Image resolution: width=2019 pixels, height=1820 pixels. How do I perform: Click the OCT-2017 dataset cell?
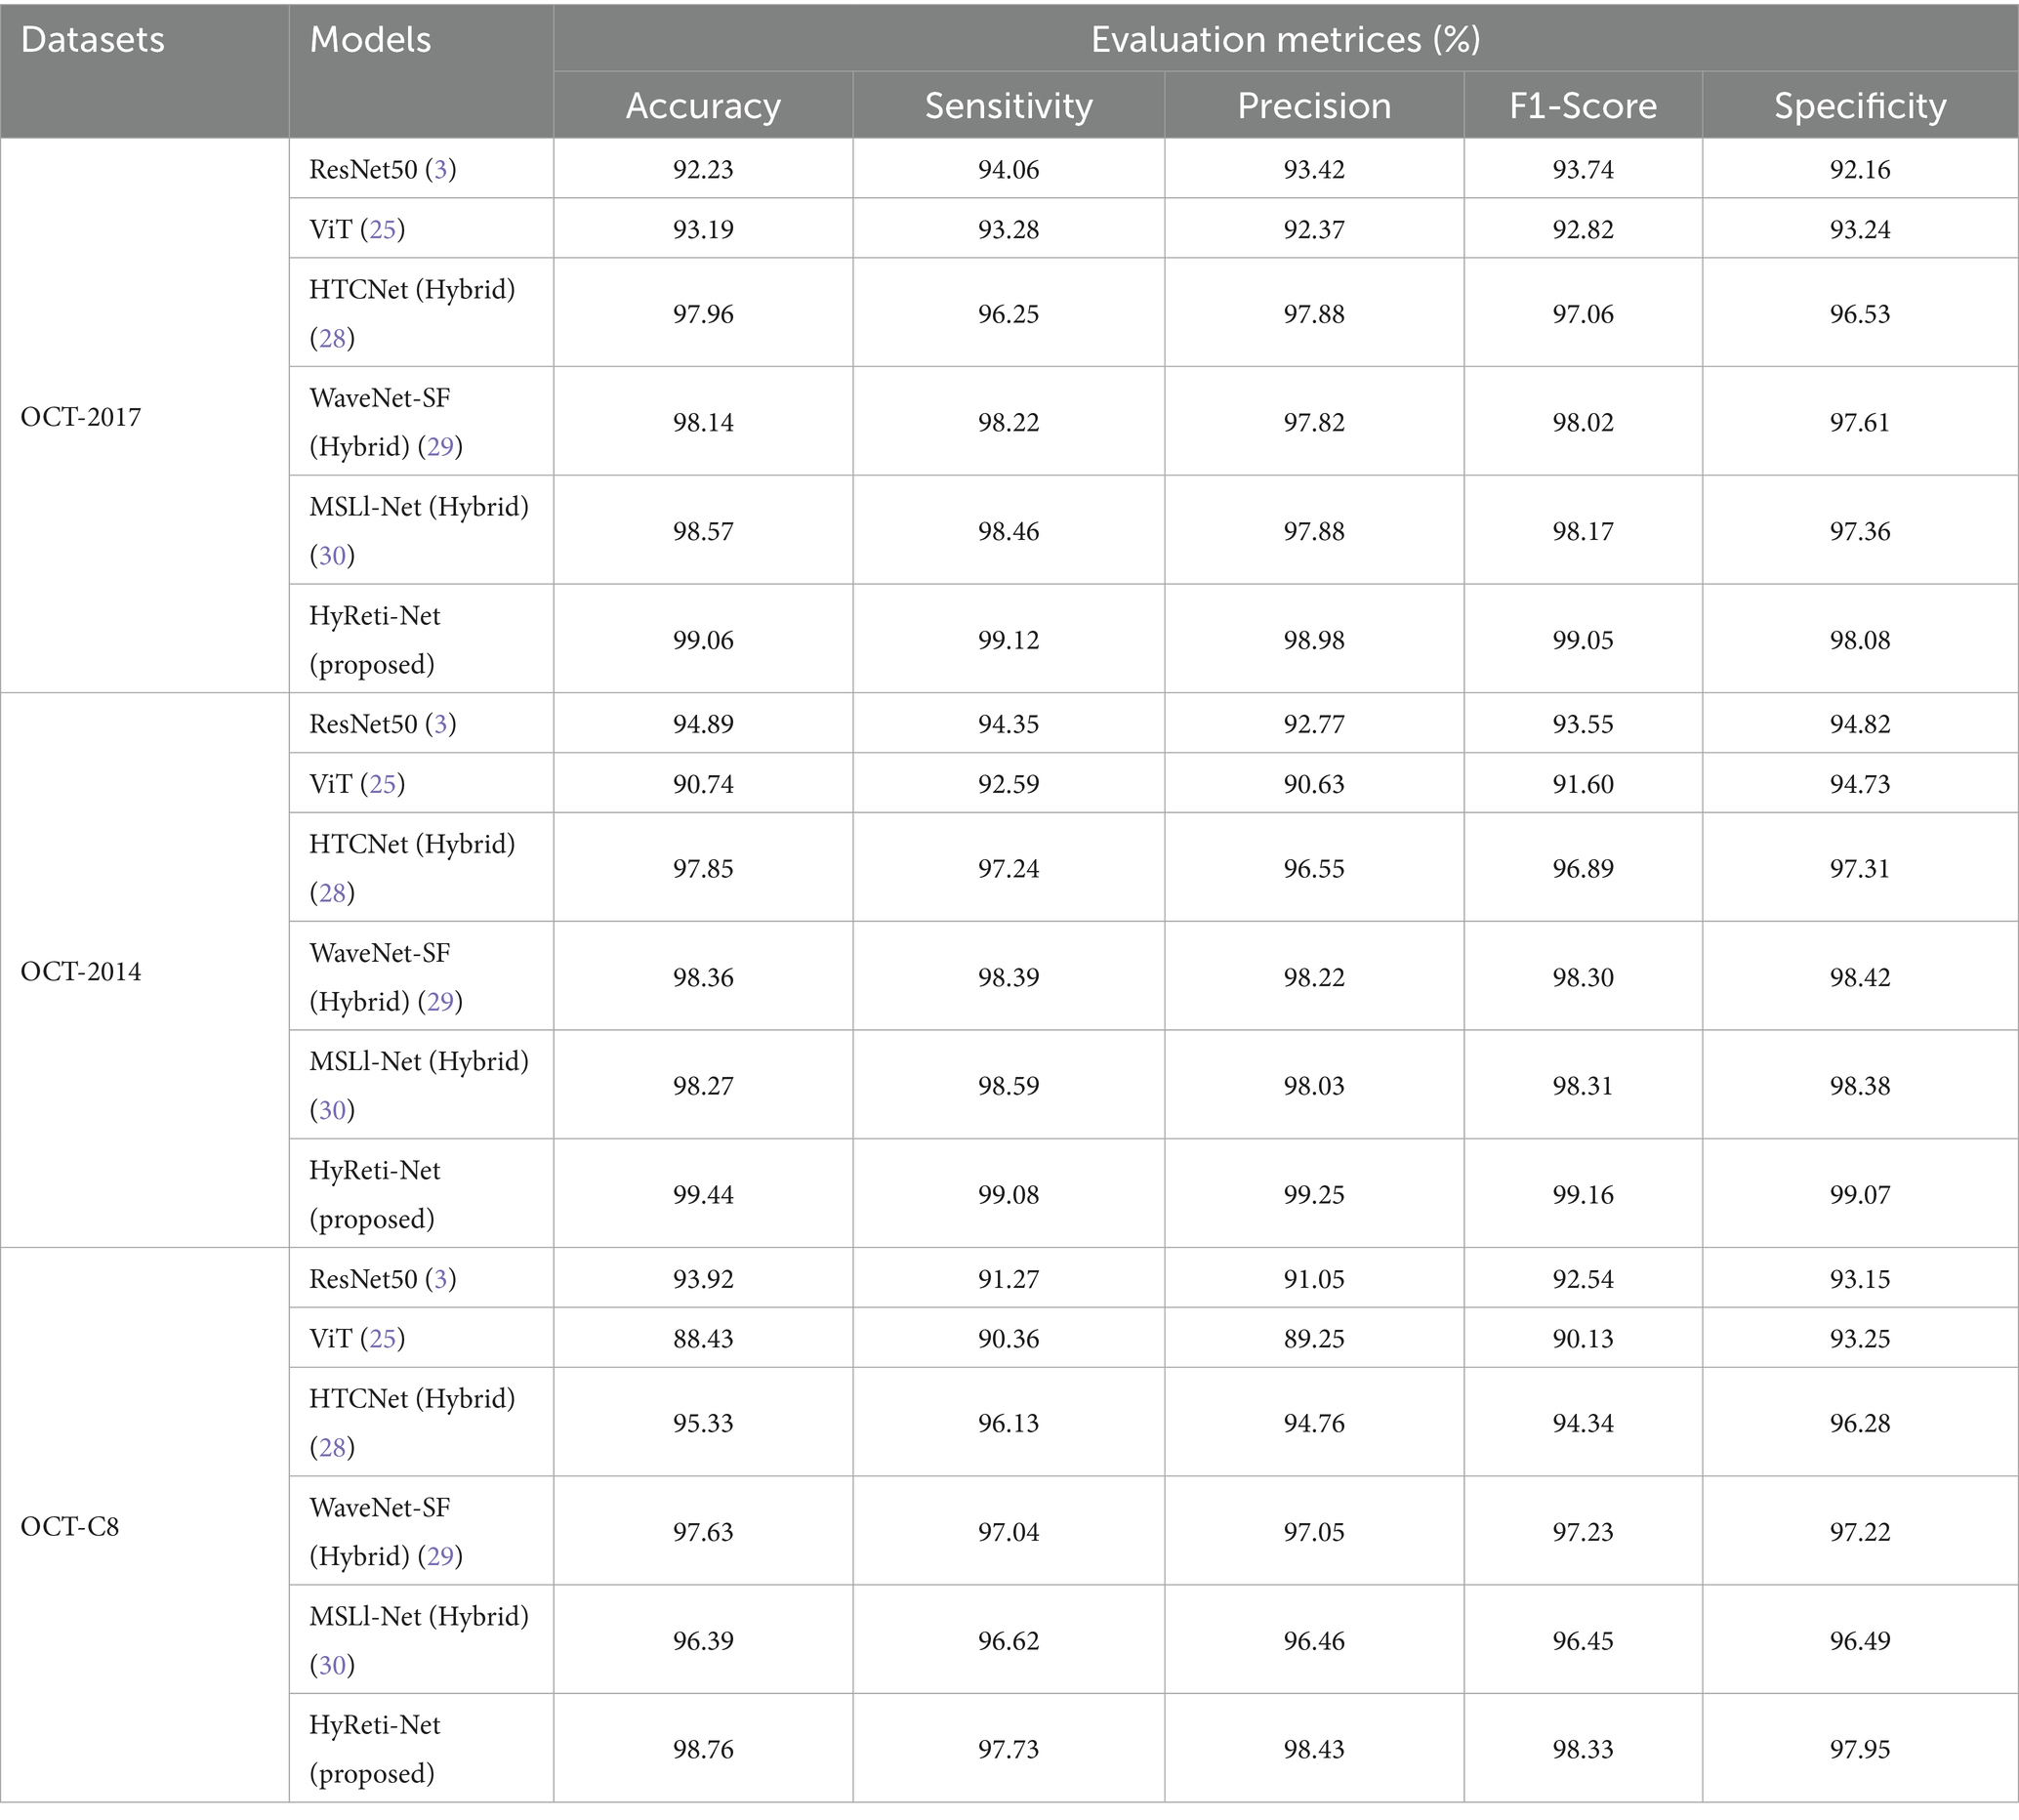point(81,417)
